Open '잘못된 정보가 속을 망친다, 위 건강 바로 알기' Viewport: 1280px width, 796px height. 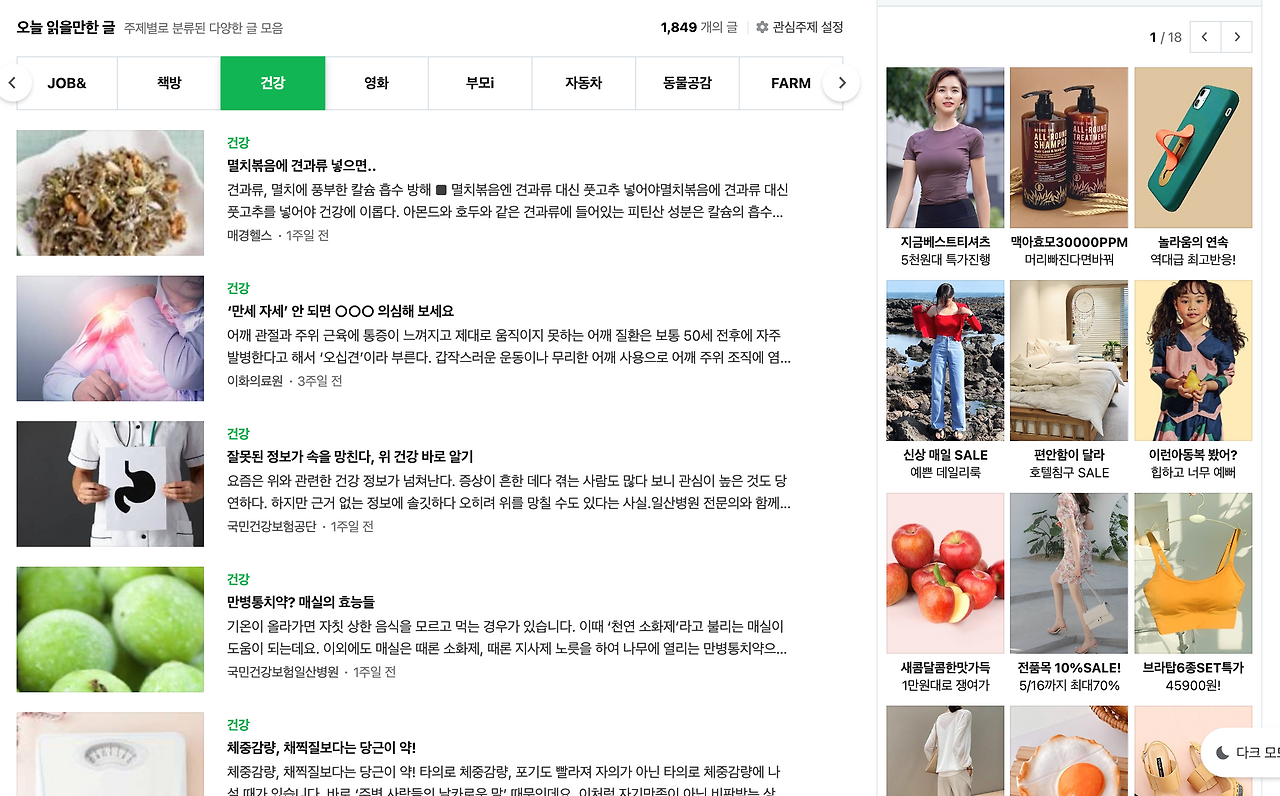pos(350,457)
